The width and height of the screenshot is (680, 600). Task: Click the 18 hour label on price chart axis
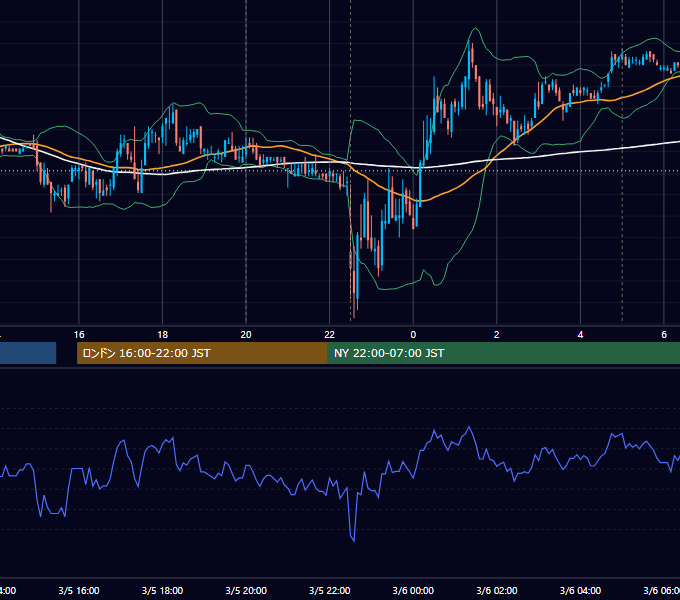[163, 335]
